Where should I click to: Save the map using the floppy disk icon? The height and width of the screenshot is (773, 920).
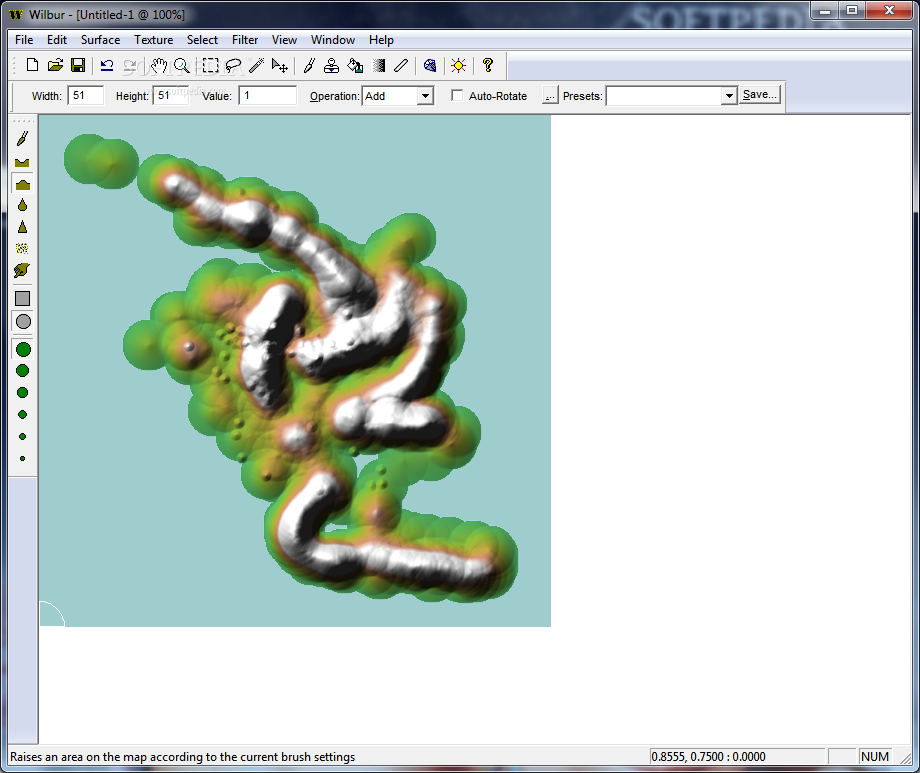pyautogui.click(x=78, y=65)
